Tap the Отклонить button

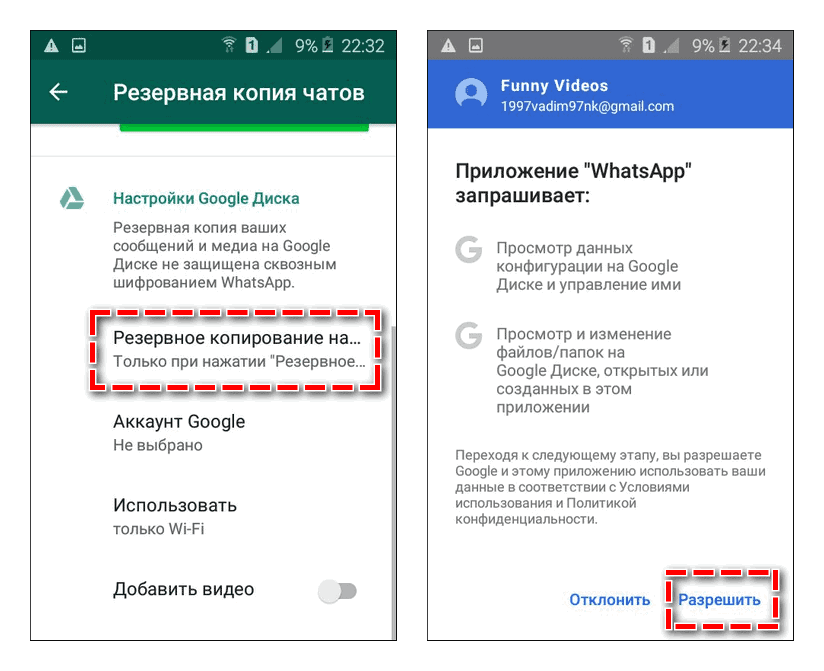click(610, 600)
